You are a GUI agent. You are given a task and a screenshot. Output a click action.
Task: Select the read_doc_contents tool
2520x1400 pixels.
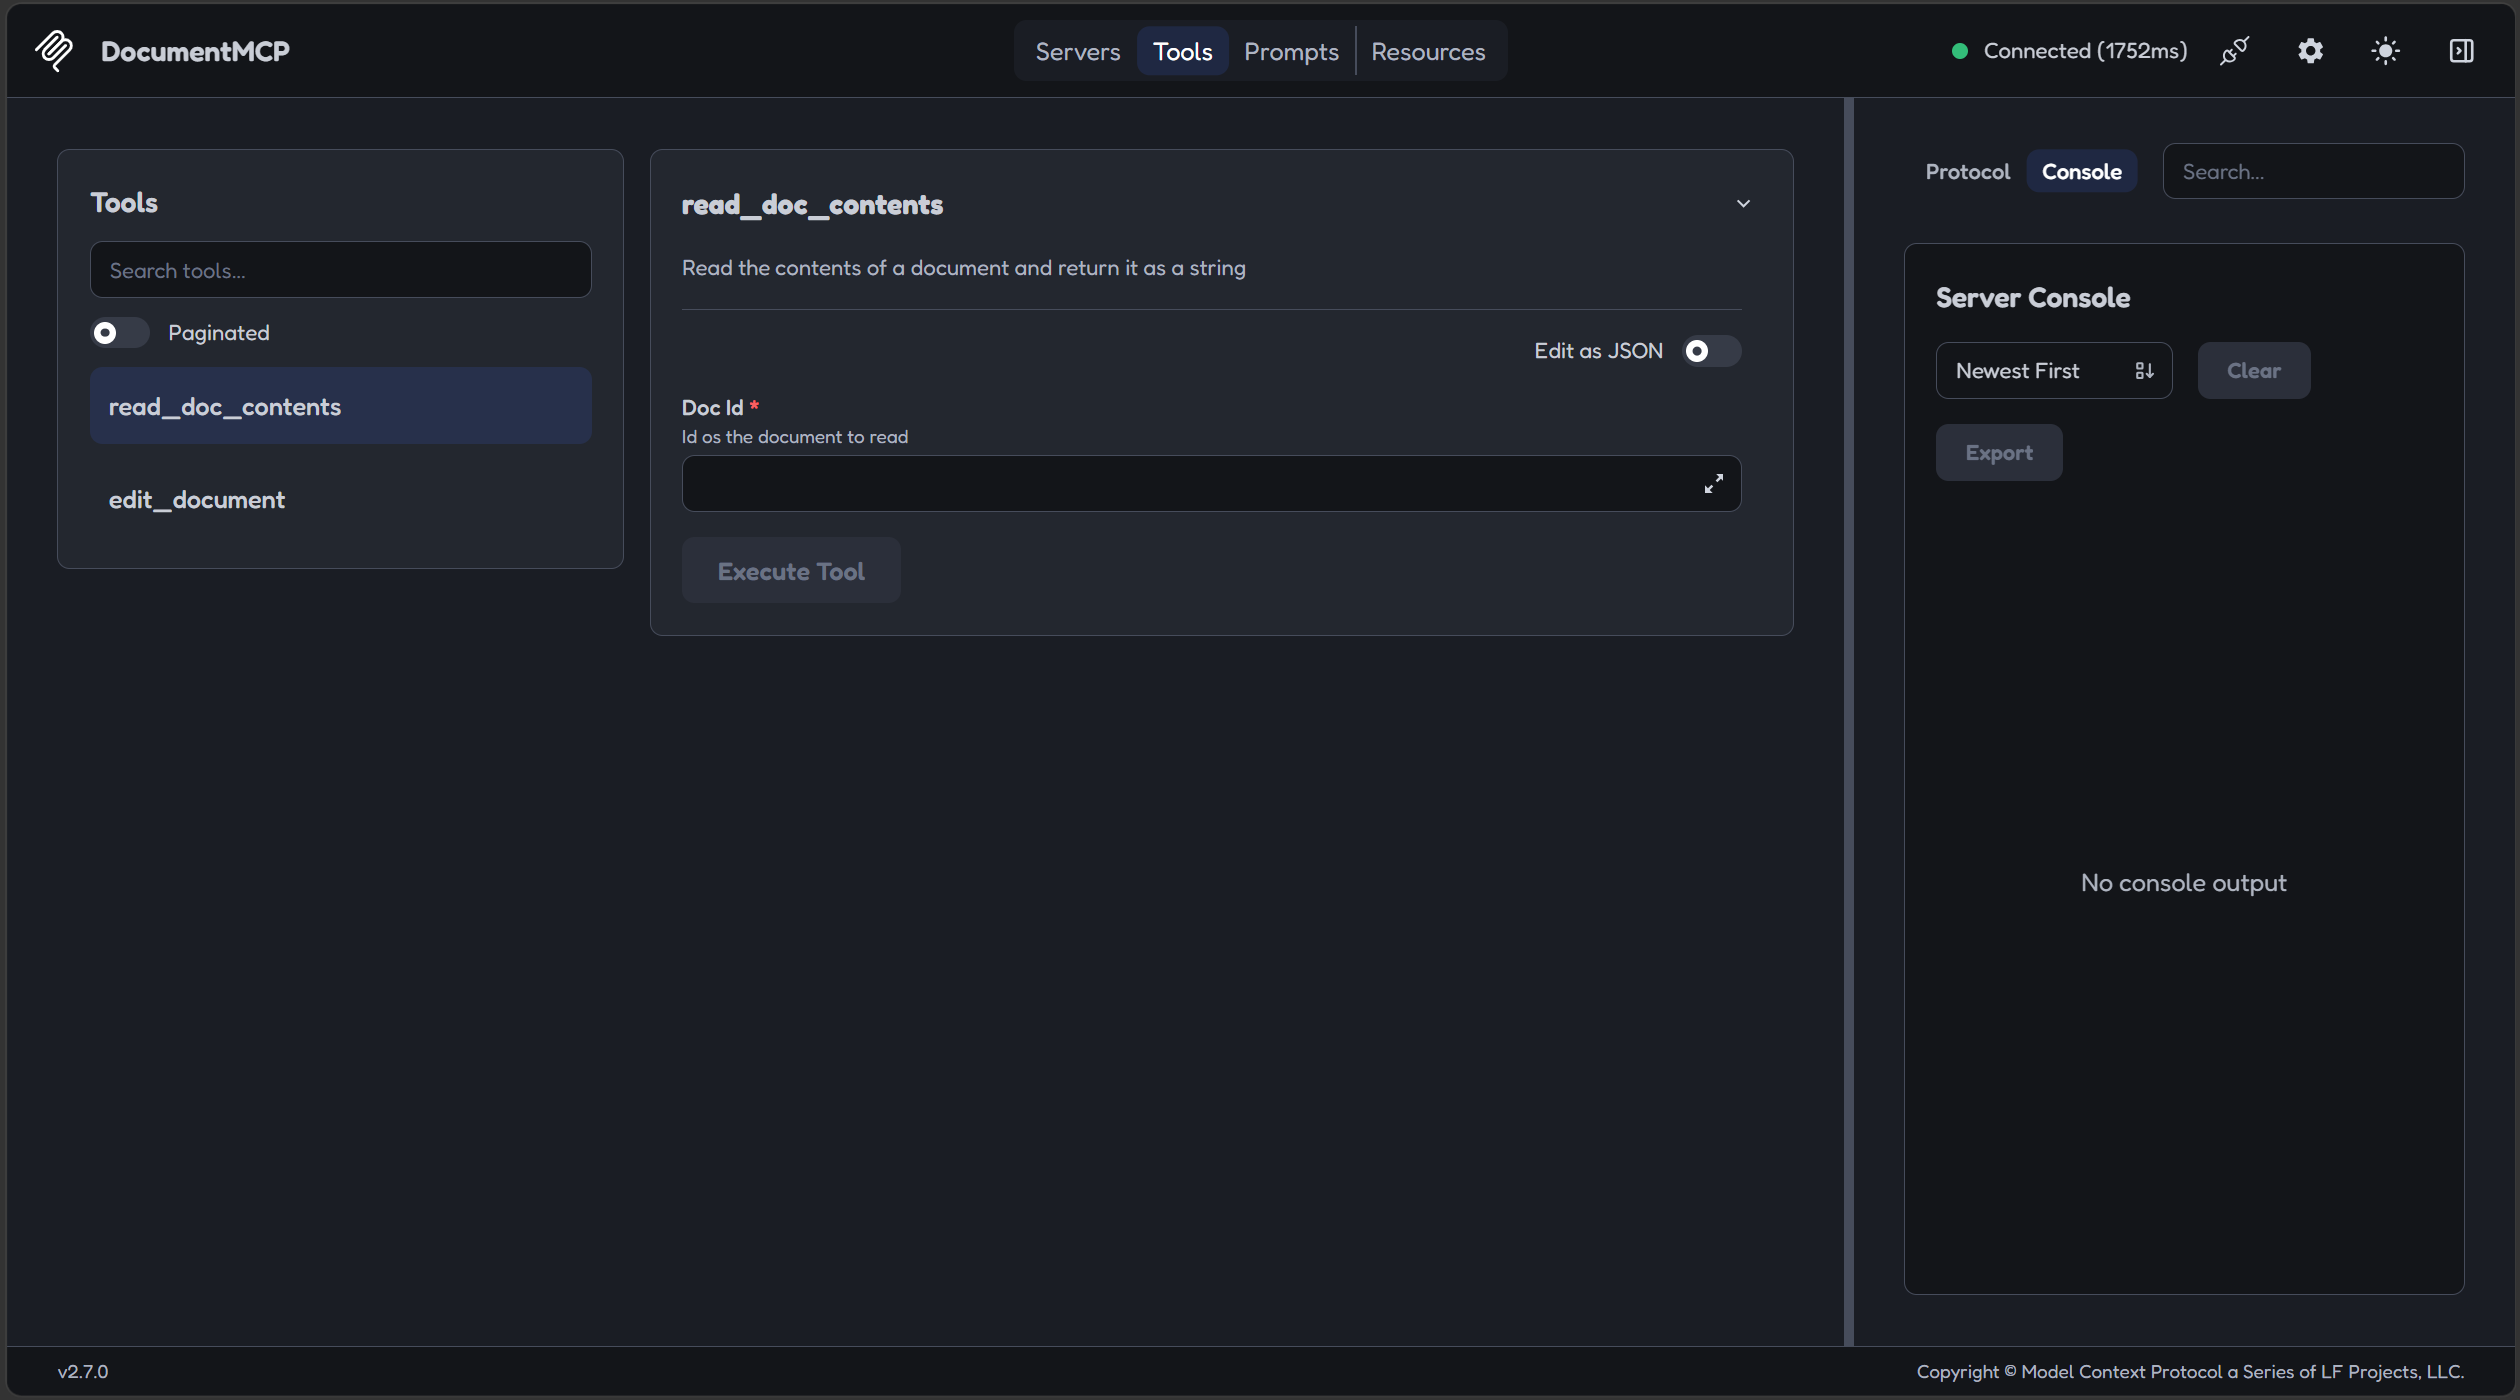point(341,406)
